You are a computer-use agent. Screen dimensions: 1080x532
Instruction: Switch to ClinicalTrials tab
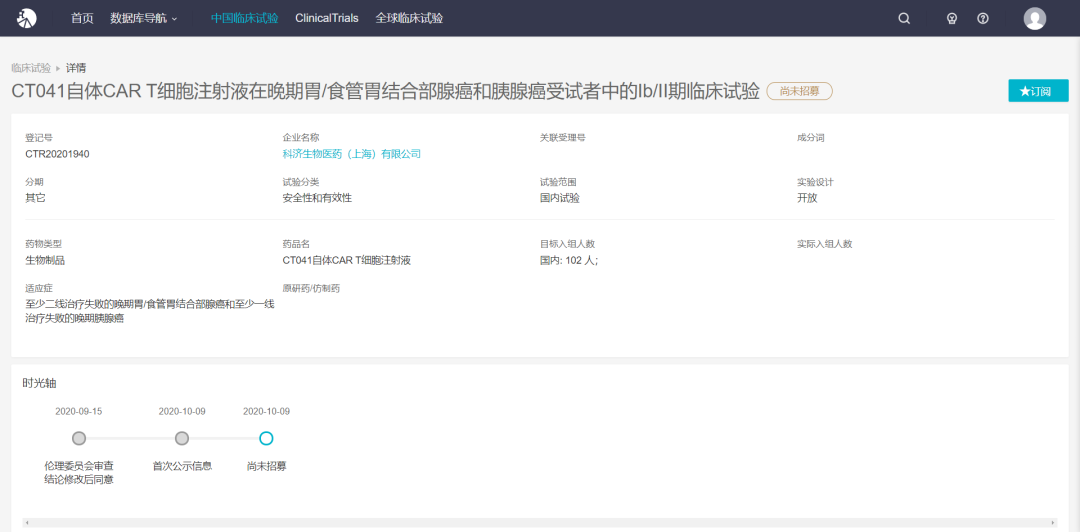pos(326,19)
